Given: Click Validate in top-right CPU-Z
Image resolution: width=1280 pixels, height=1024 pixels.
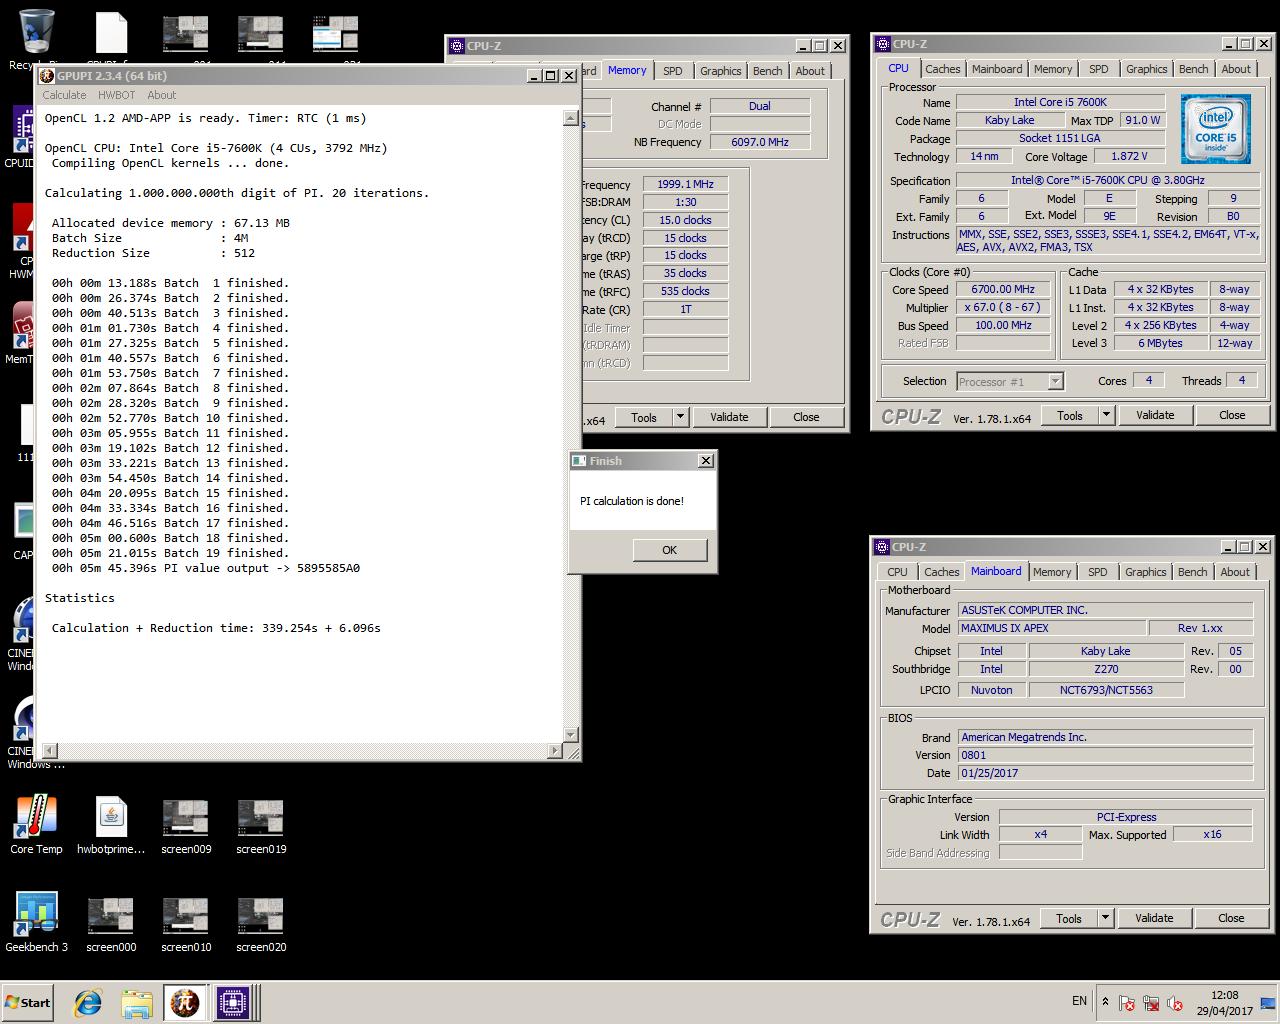Looking at the screenshot, I should tap(1155, 415).
